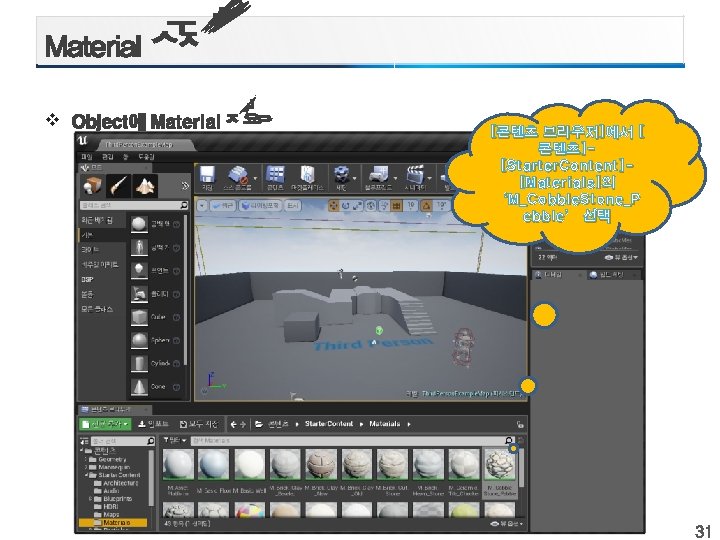Click content browser forward arrow

pos(243,424)
